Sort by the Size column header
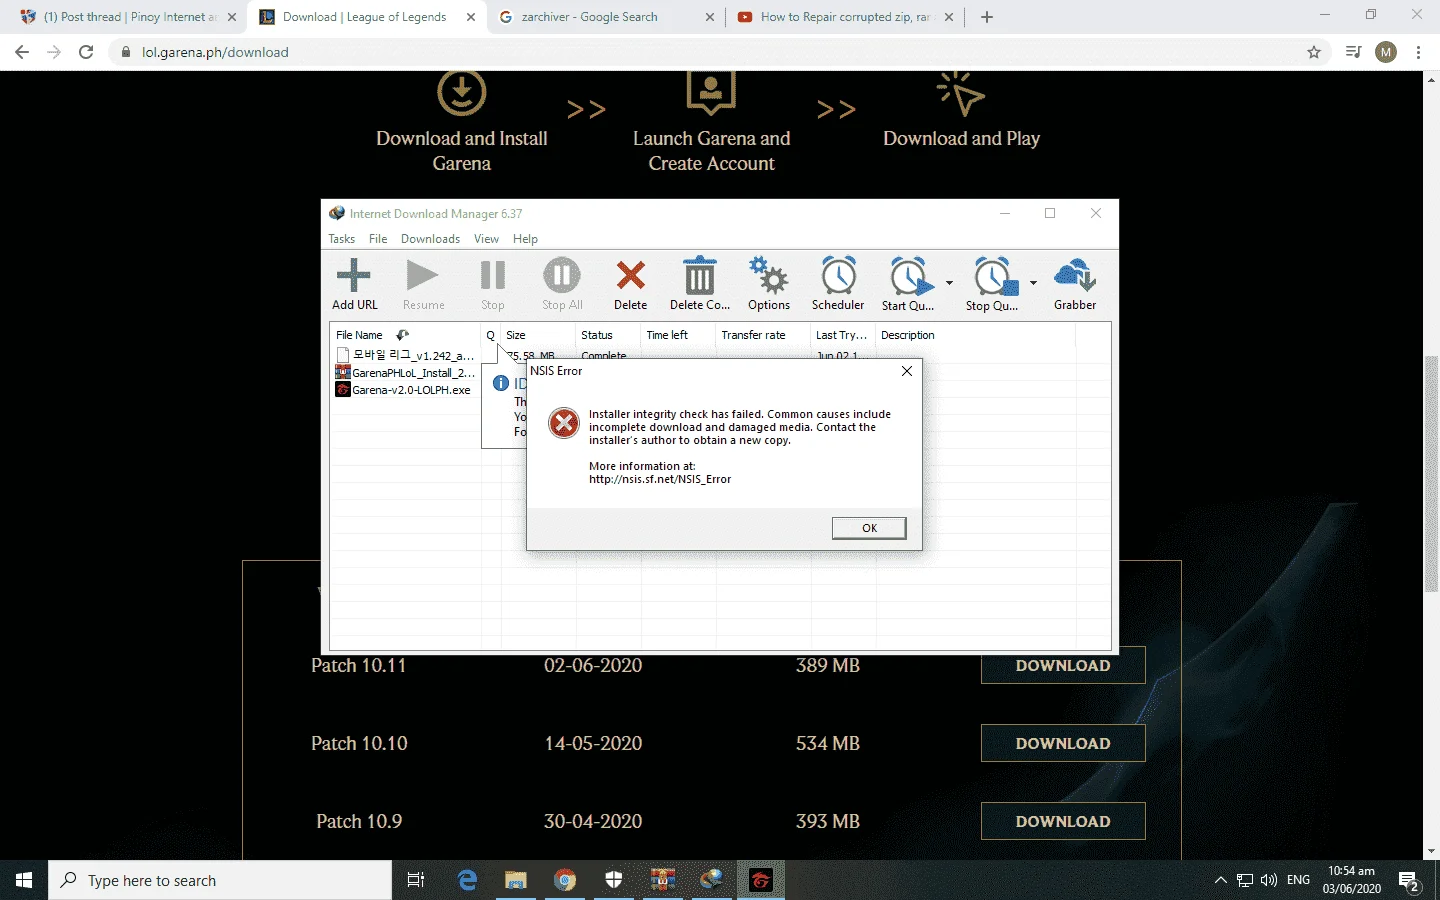Screen dimensions: 1440x900 (537, 335)
